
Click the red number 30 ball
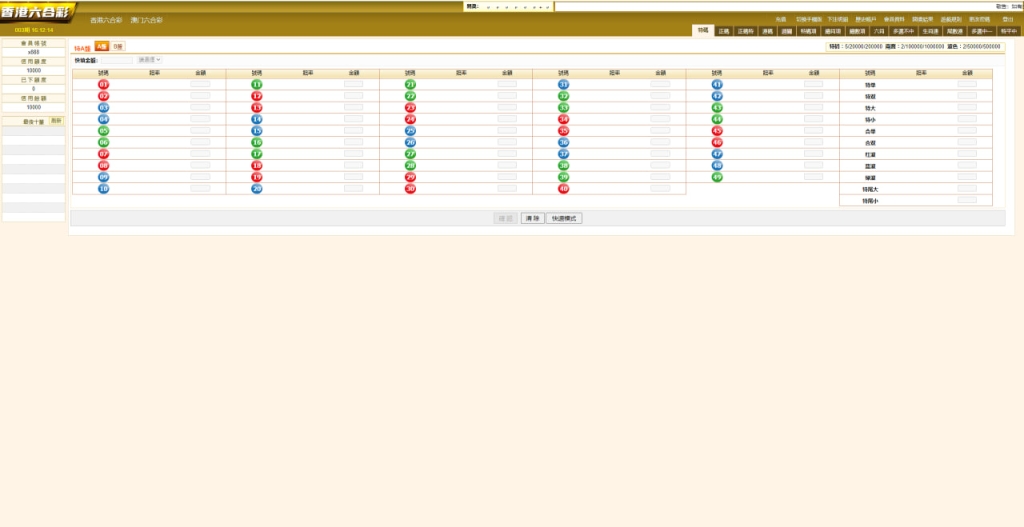(410, 189)
